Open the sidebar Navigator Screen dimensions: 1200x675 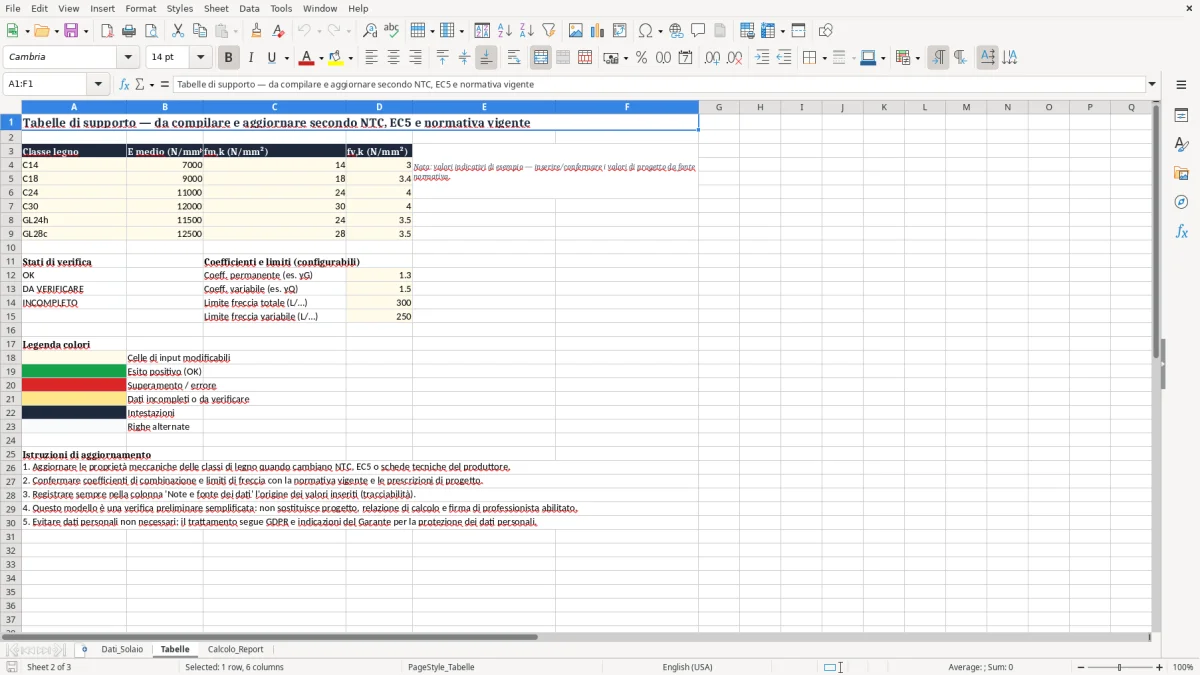(x=1181, y=202)
